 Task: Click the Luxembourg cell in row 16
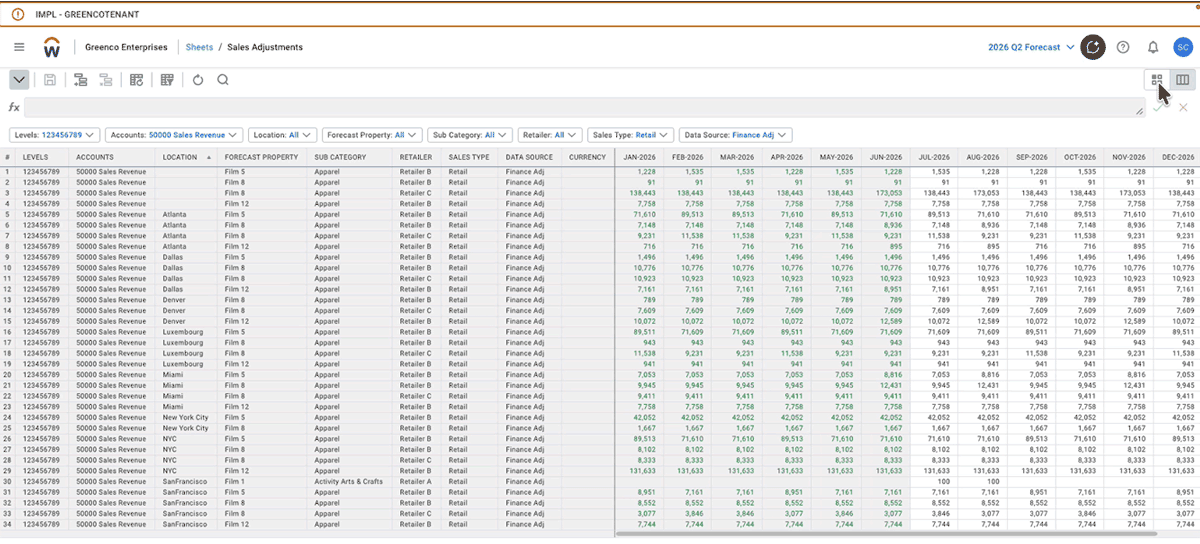[187, 331]
